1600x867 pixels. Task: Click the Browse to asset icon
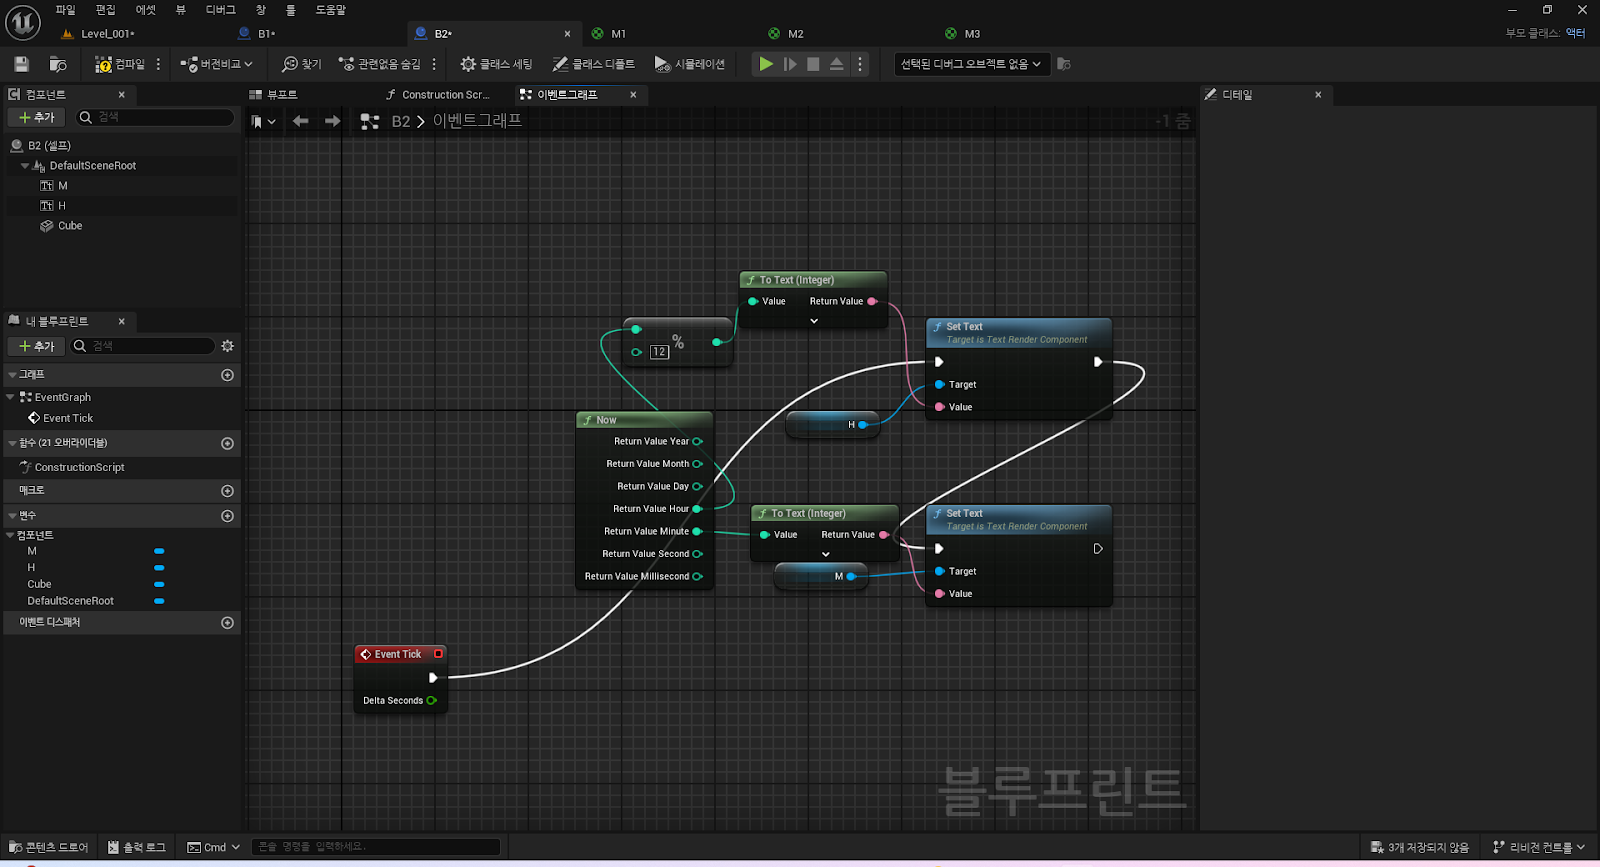(x=58, y=64)
